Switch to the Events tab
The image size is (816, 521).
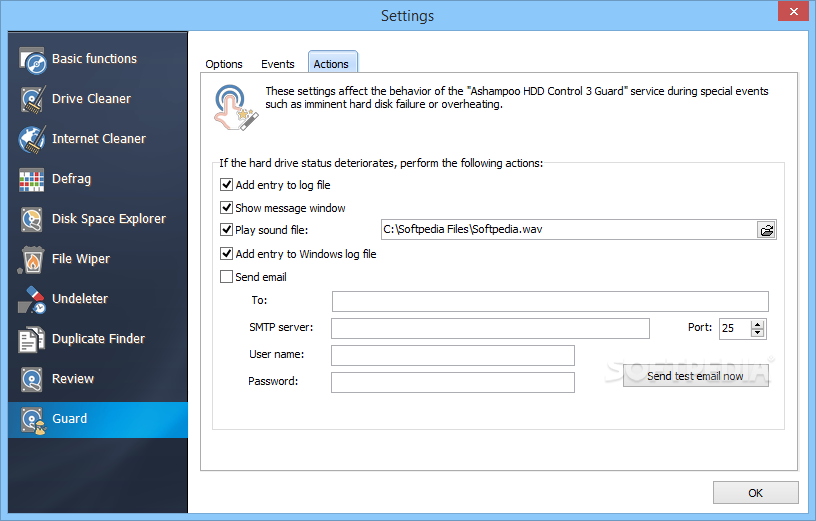(x=277, y=64)
